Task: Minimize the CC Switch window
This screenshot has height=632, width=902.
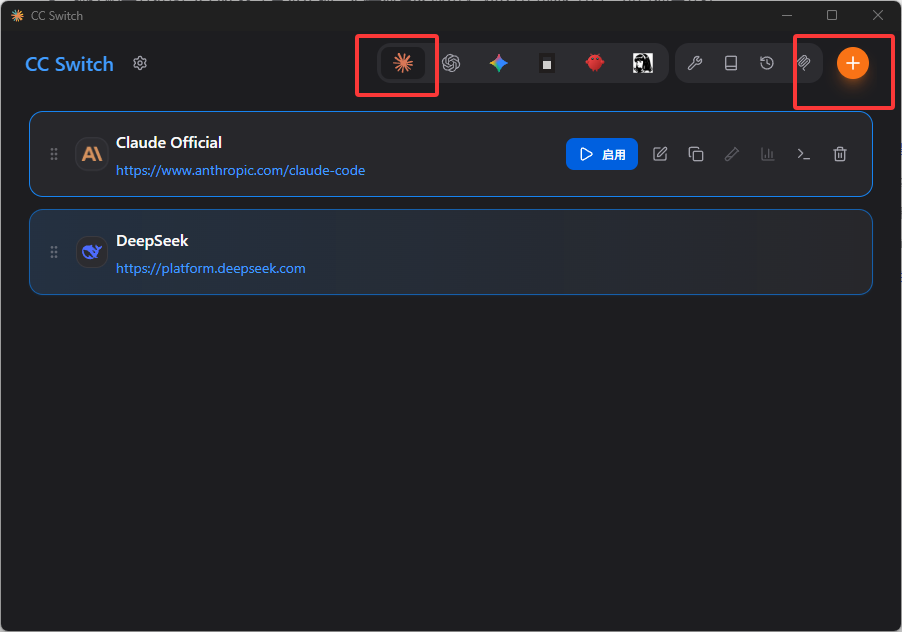Action: (787, 16)
